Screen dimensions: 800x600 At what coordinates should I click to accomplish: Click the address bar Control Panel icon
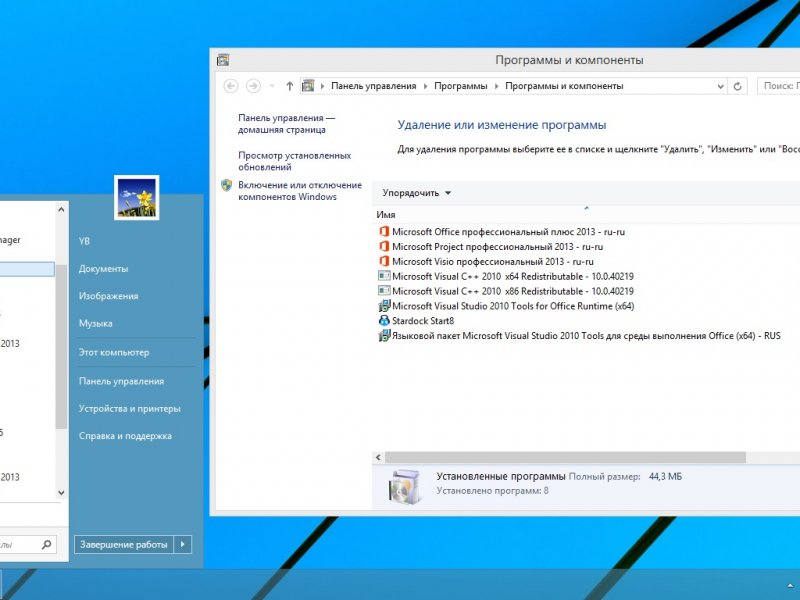[308, 86]
